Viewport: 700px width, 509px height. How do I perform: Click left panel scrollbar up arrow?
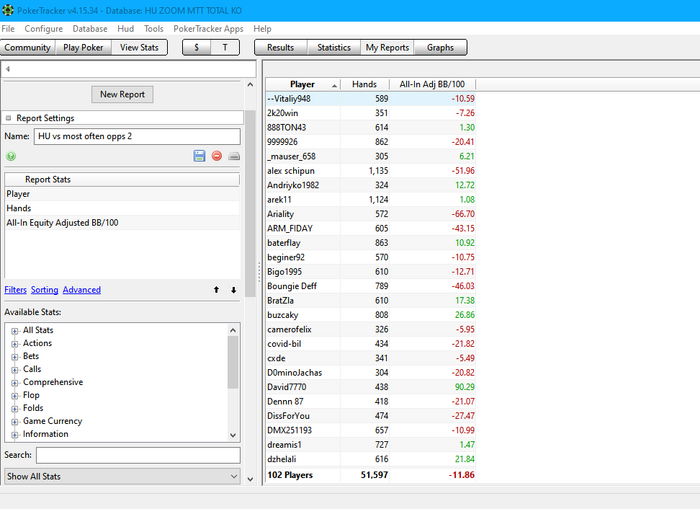(x=250, y=85)
